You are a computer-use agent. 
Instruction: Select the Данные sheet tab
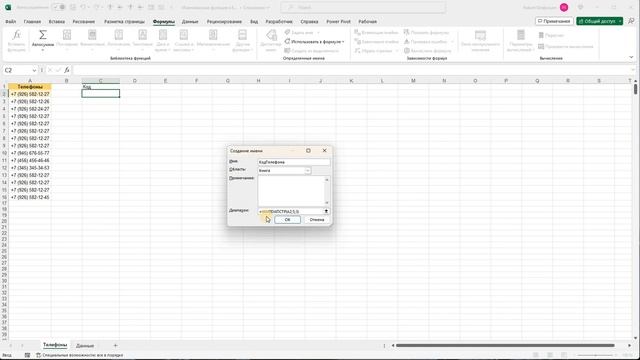pos(85,346)
